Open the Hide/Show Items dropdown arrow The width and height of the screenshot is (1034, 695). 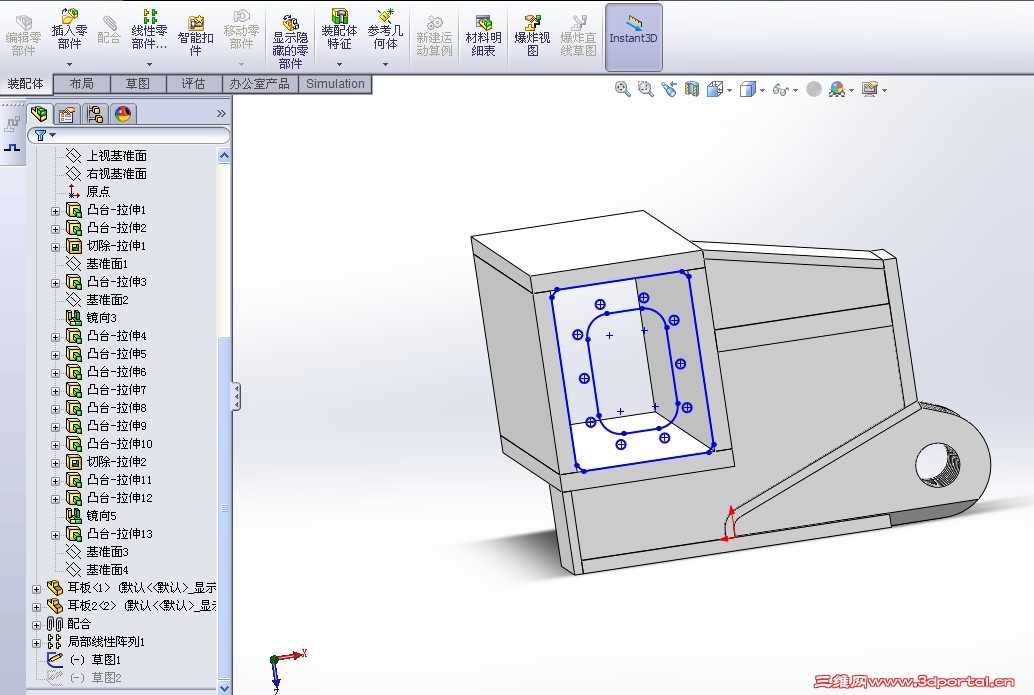[795, 90]
